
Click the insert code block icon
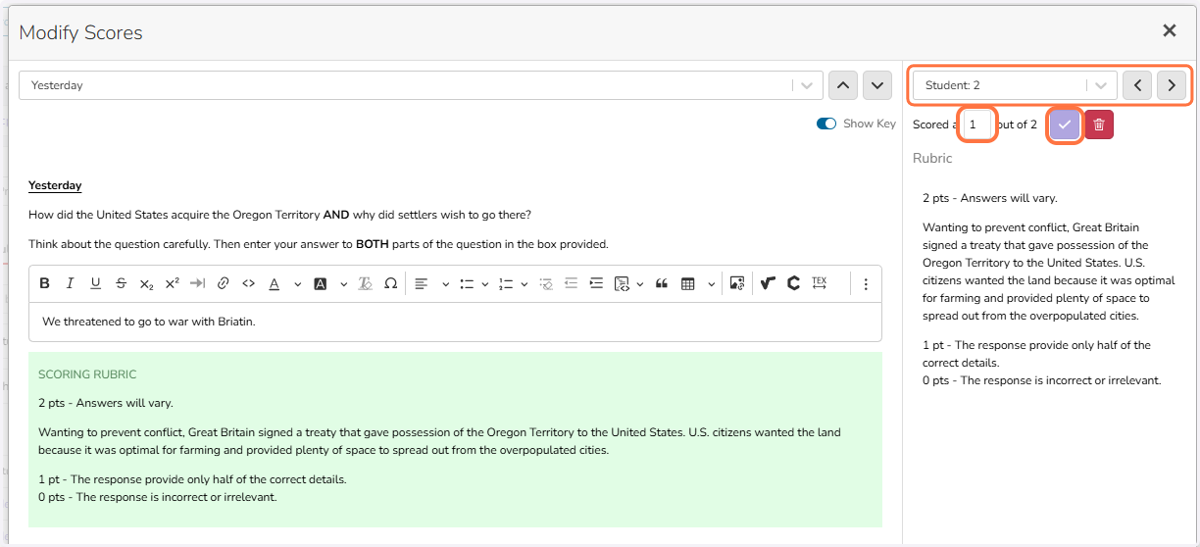(621, 284)
